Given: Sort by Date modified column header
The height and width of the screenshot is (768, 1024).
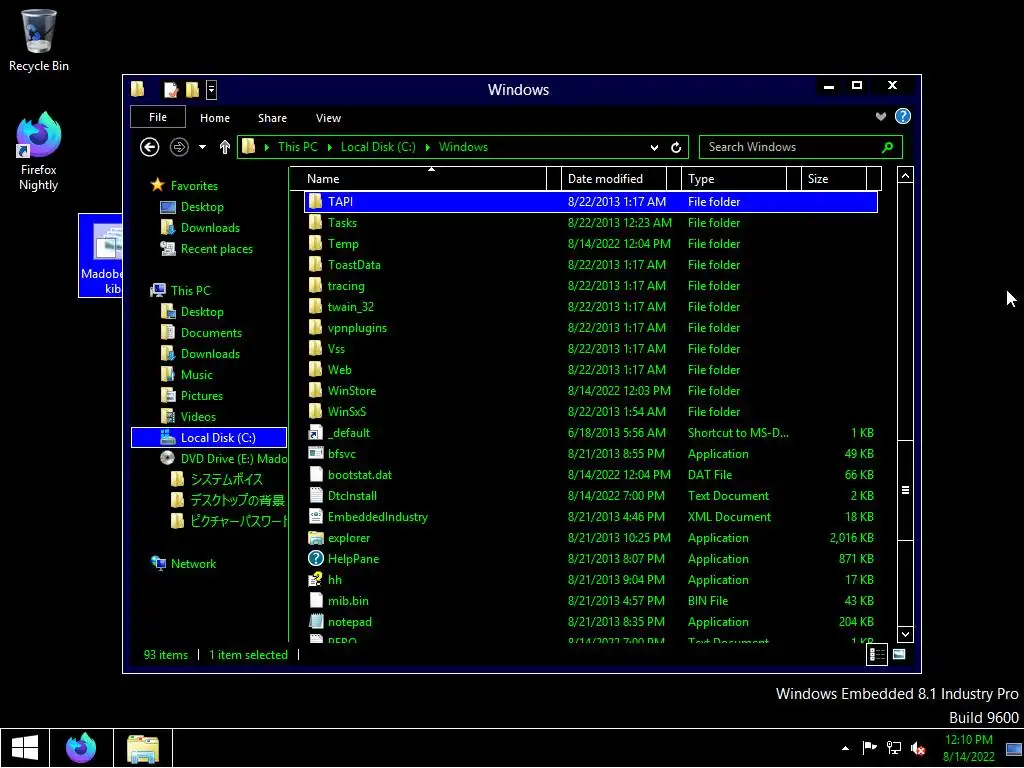Looking at the screenshot, I should pyautogui.click(x=613, y=178).
